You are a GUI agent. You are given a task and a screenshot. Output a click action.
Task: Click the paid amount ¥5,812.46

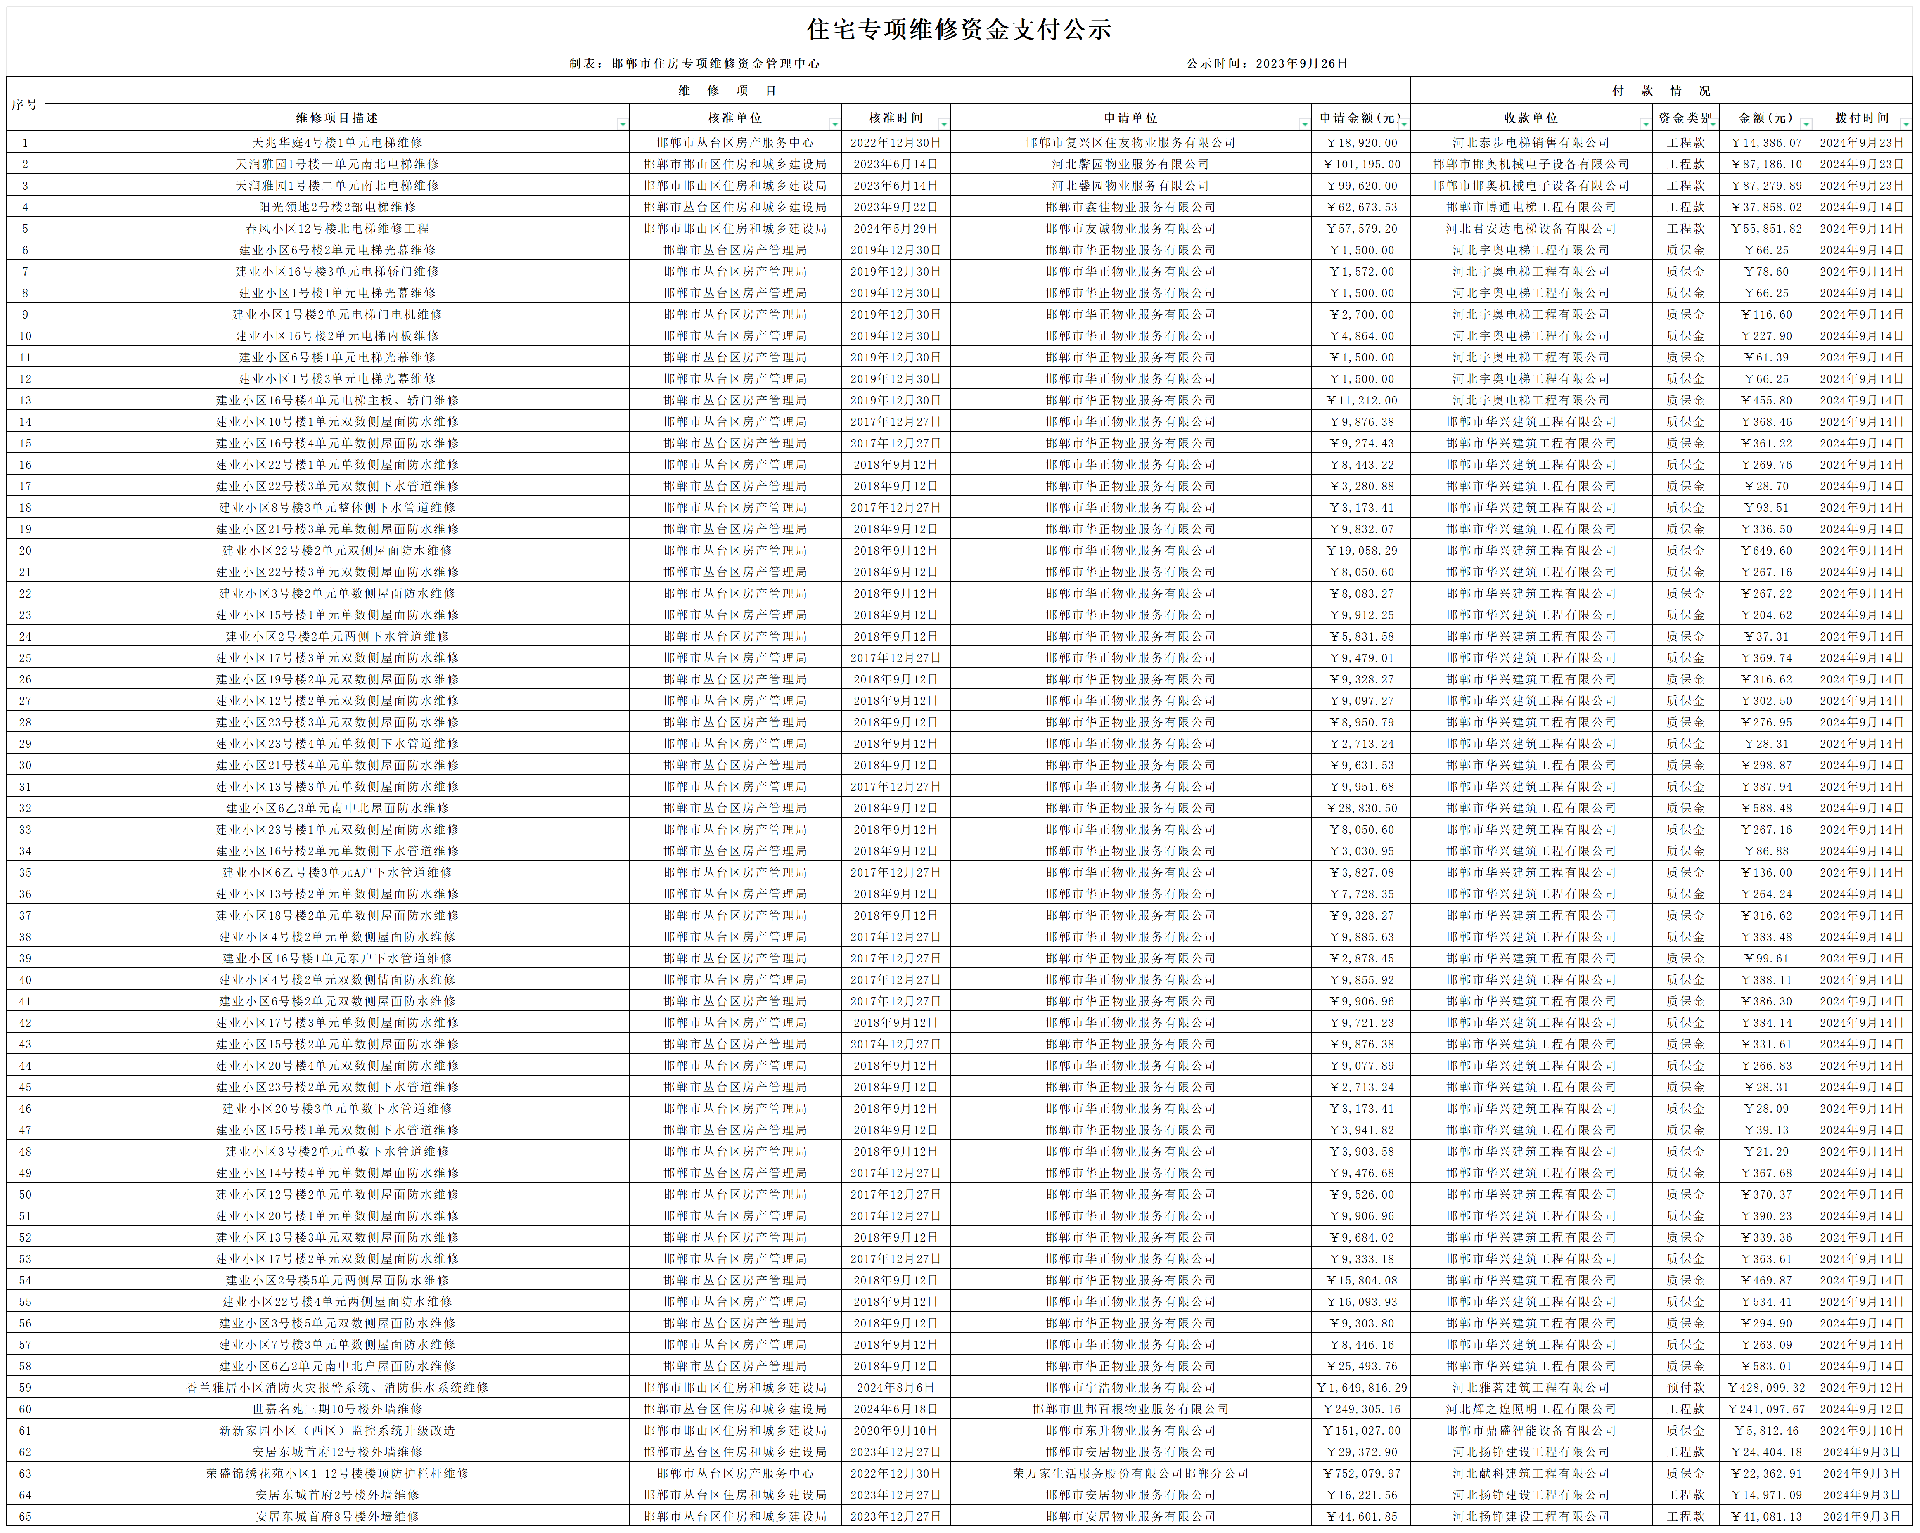point(1766,1431)
